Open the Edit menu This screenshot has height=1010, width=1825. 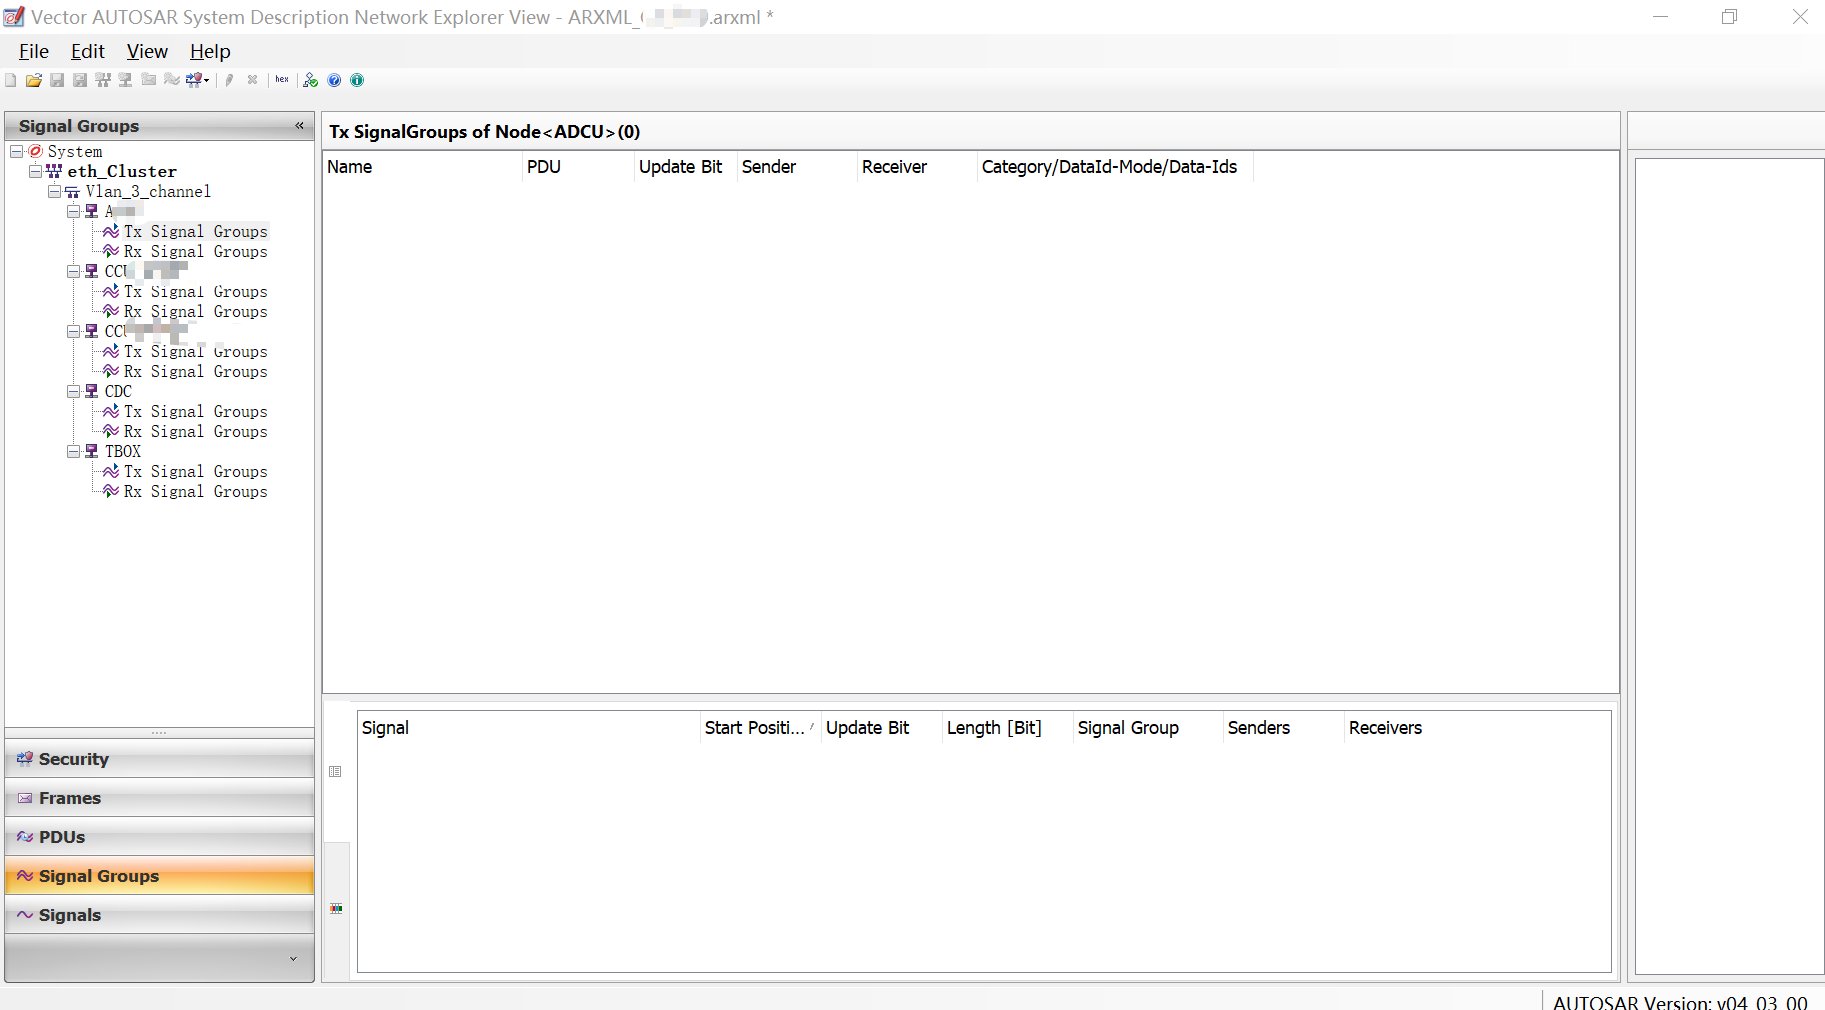[x=88, y=51]
